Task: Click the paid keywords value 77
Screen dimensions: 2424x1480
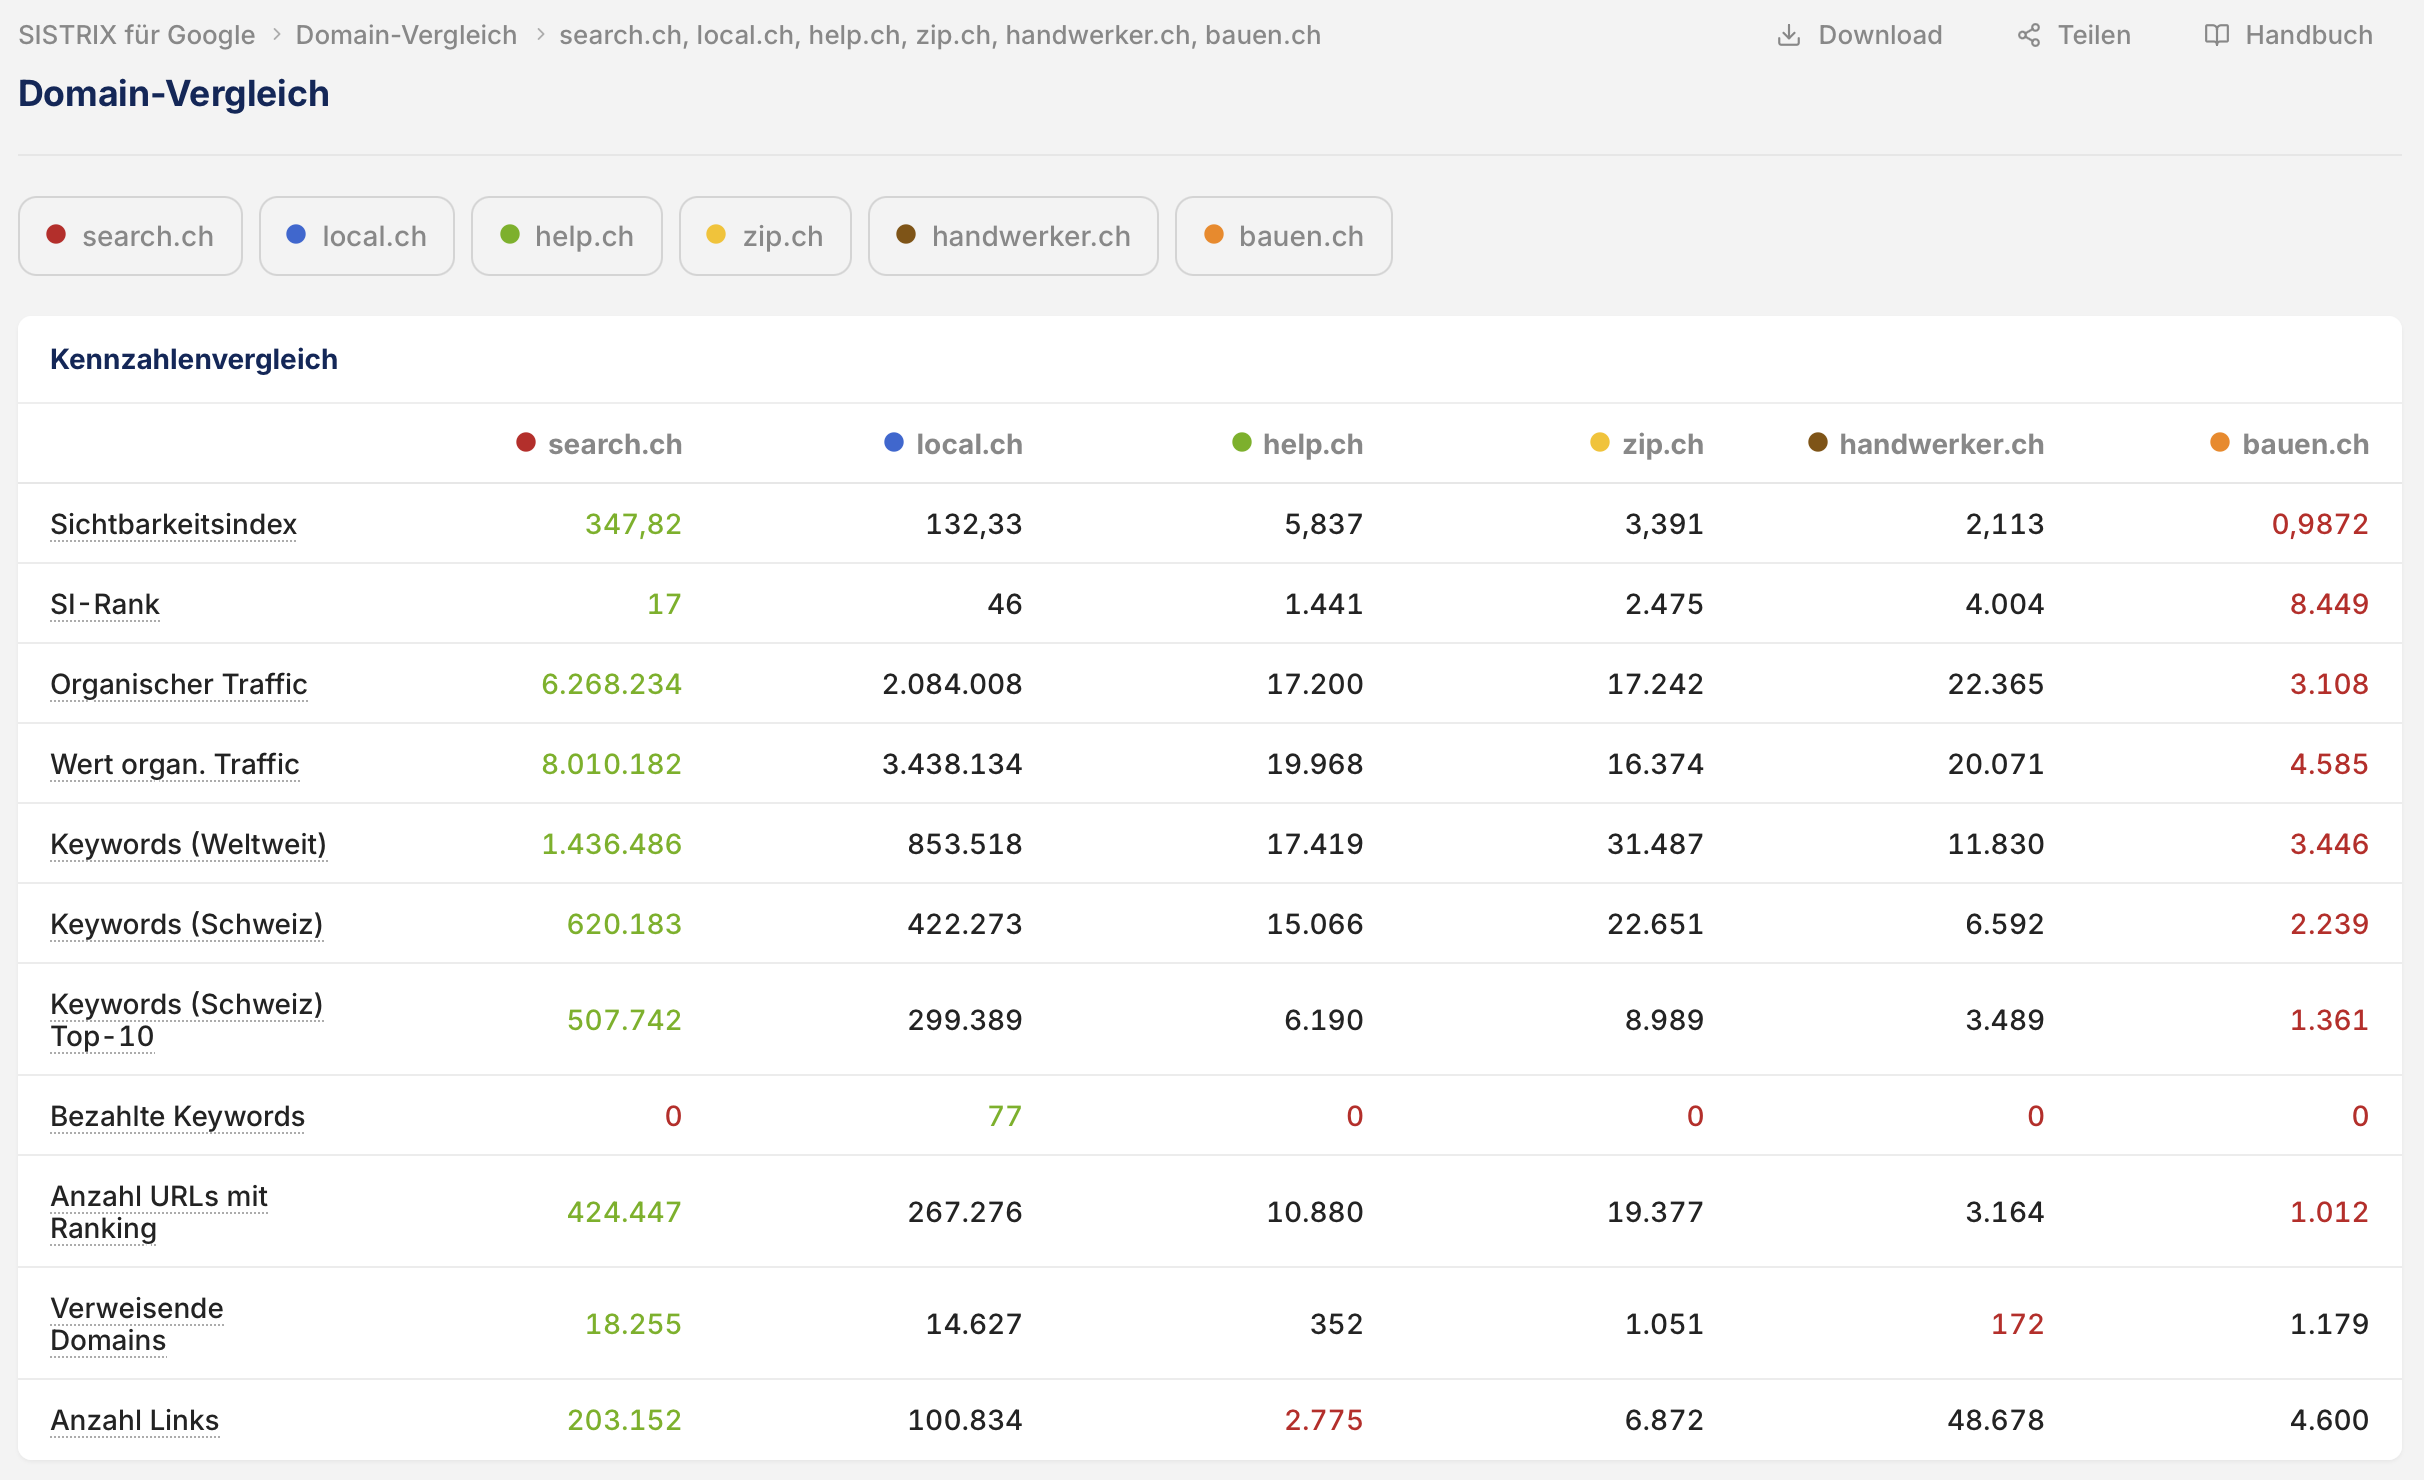Action: [x=1005, y=1116]
